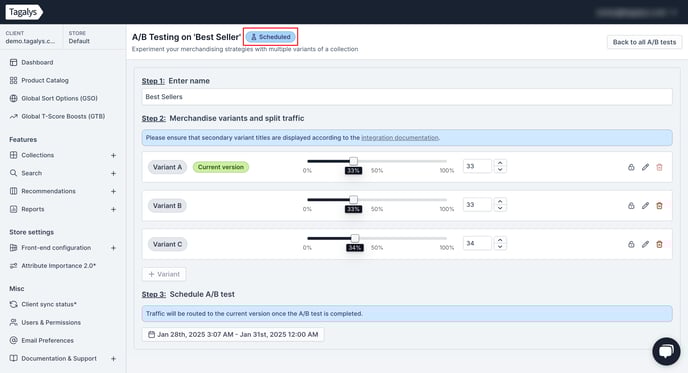Click Attribute Importance 2.0 icon
Screen dimensions: 688x373
pos(14,265)
